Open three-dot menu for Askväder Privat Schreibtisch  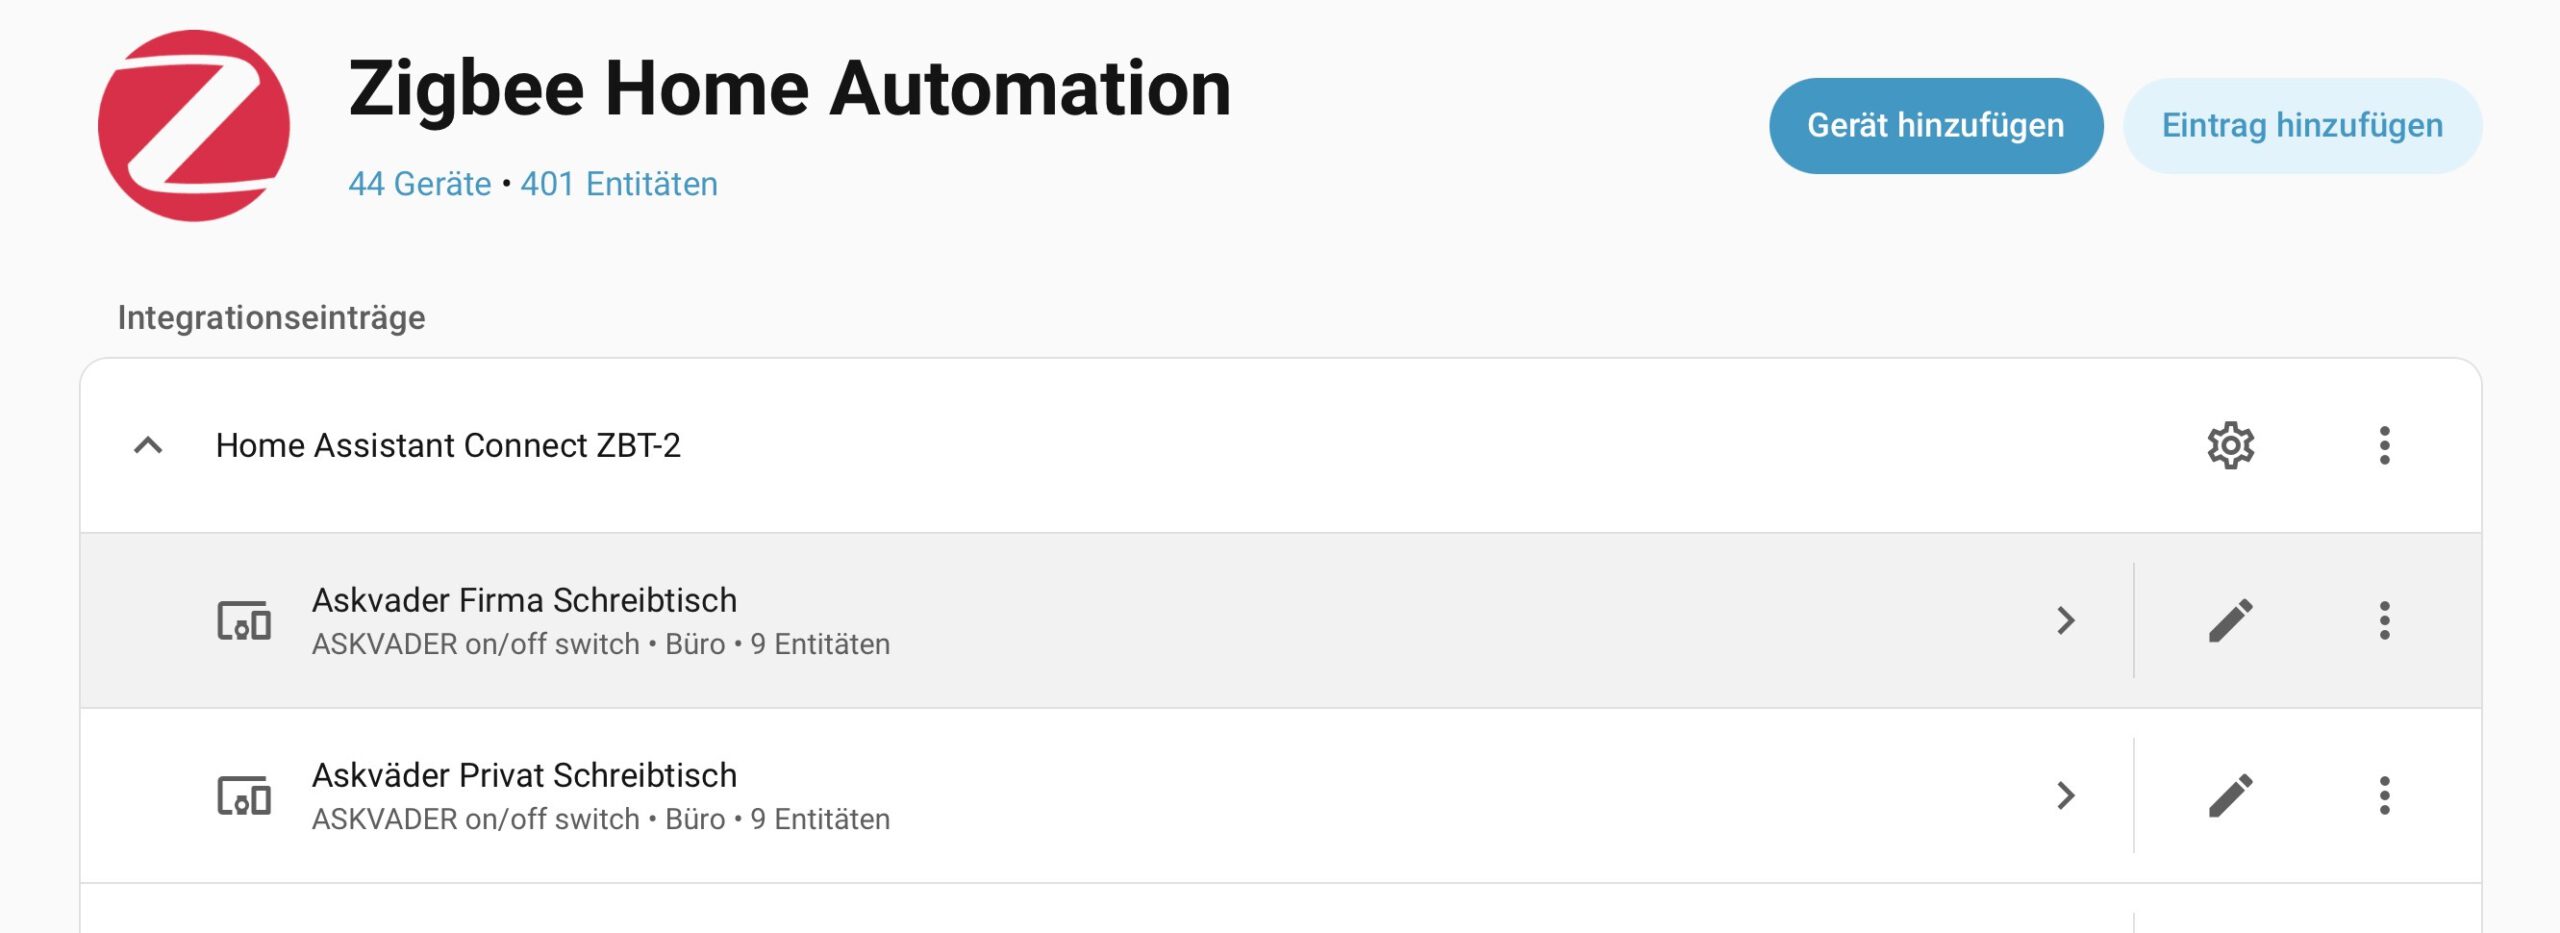coord(2384,796)
